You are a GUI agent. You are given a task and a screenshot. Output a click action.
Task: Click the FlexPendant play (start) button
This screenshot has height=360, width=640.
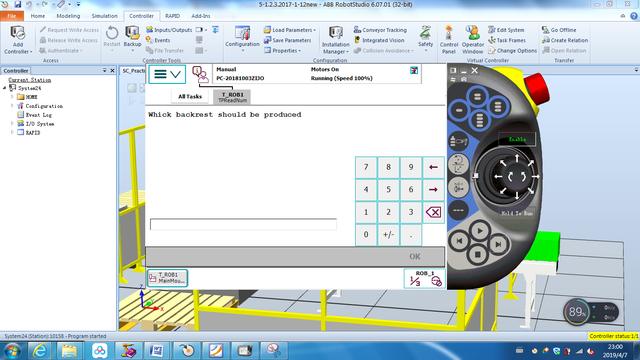pos(480,231)
